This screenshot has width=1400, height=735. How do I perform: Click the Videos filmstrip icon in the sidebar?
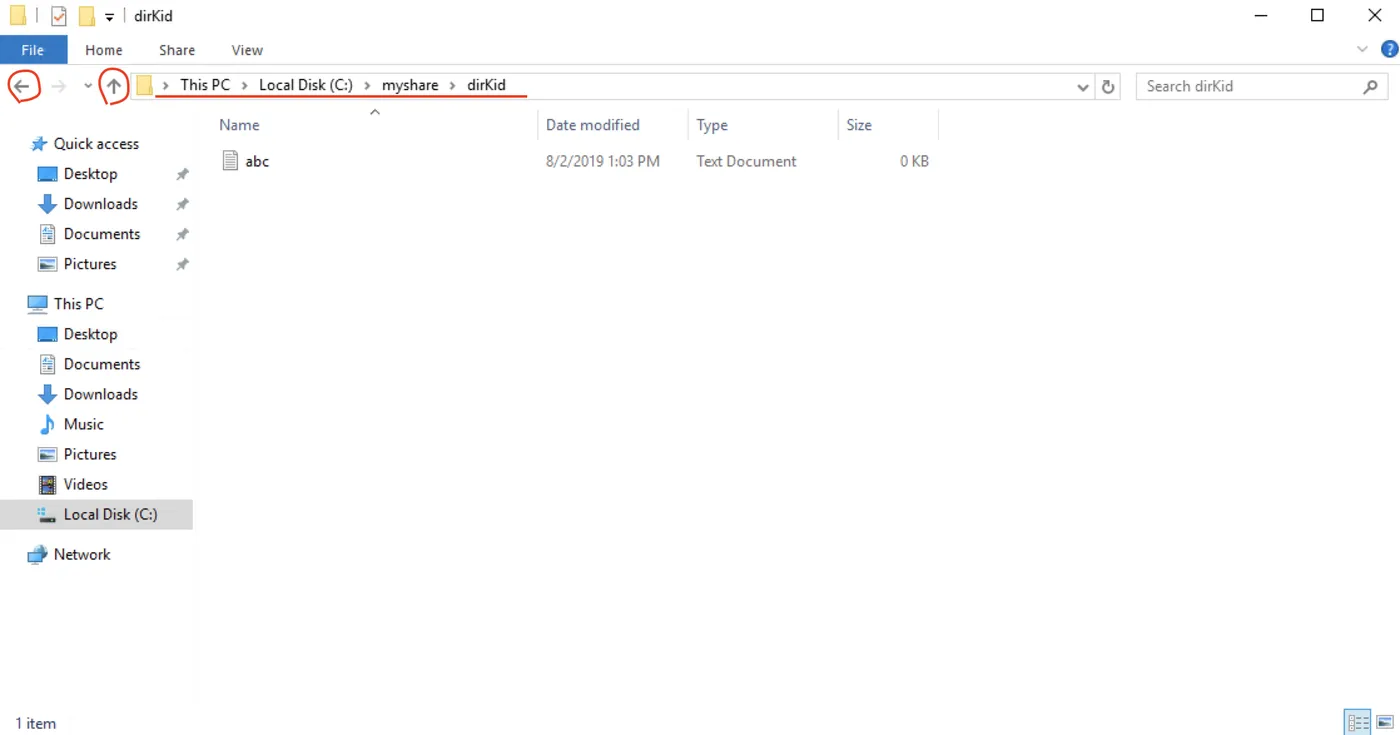click(47, 484)
